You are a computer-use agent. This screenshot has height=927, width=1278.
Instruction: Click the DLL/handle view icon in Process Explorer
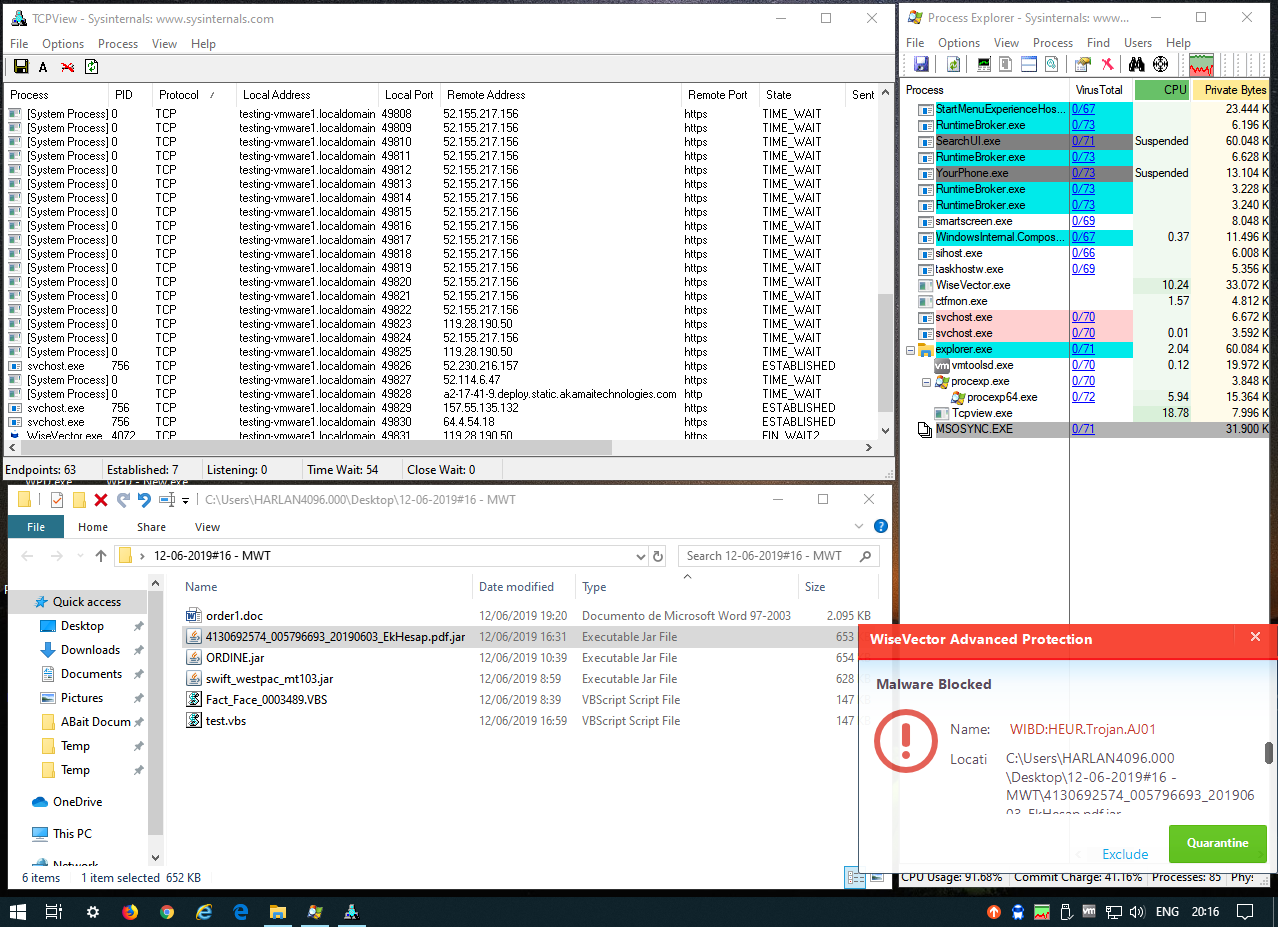(1051, 65)
